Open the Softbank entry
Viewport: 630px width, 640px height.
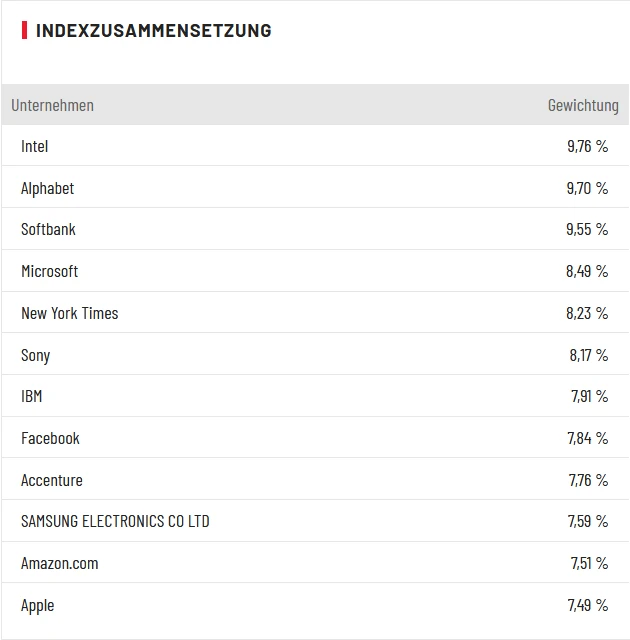(x=48, y=229)
